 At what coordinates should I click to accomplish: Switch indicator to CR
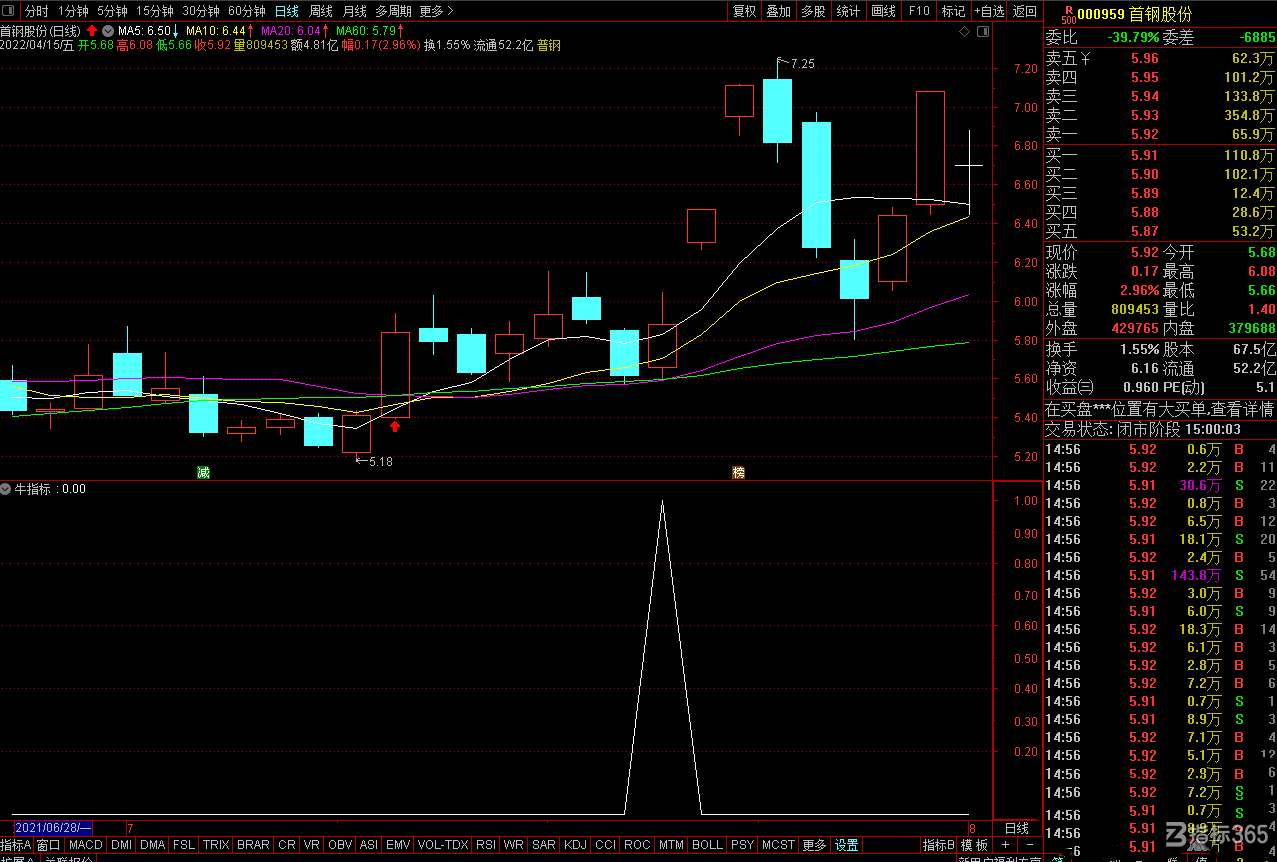287,845
